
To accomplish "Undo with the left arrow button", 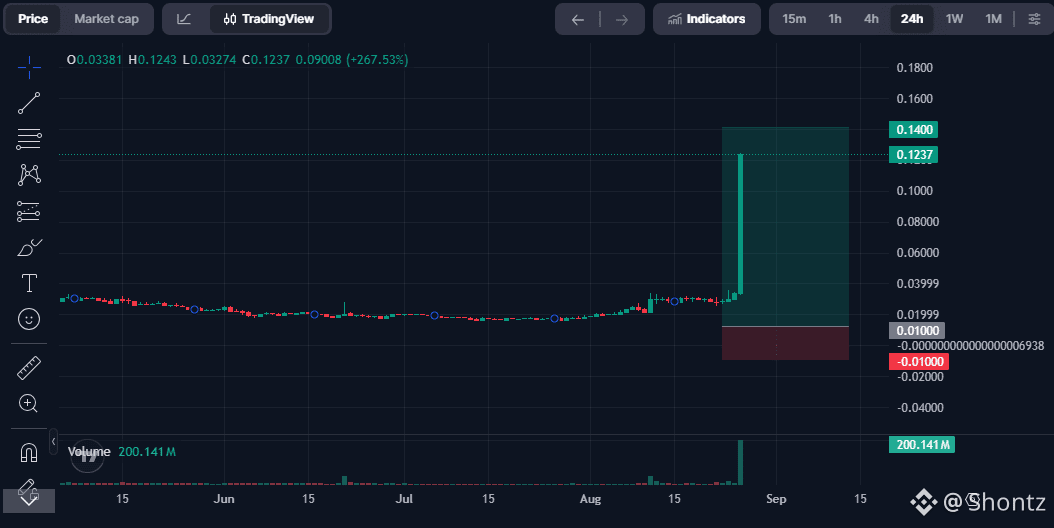I will tap(578, 20).
